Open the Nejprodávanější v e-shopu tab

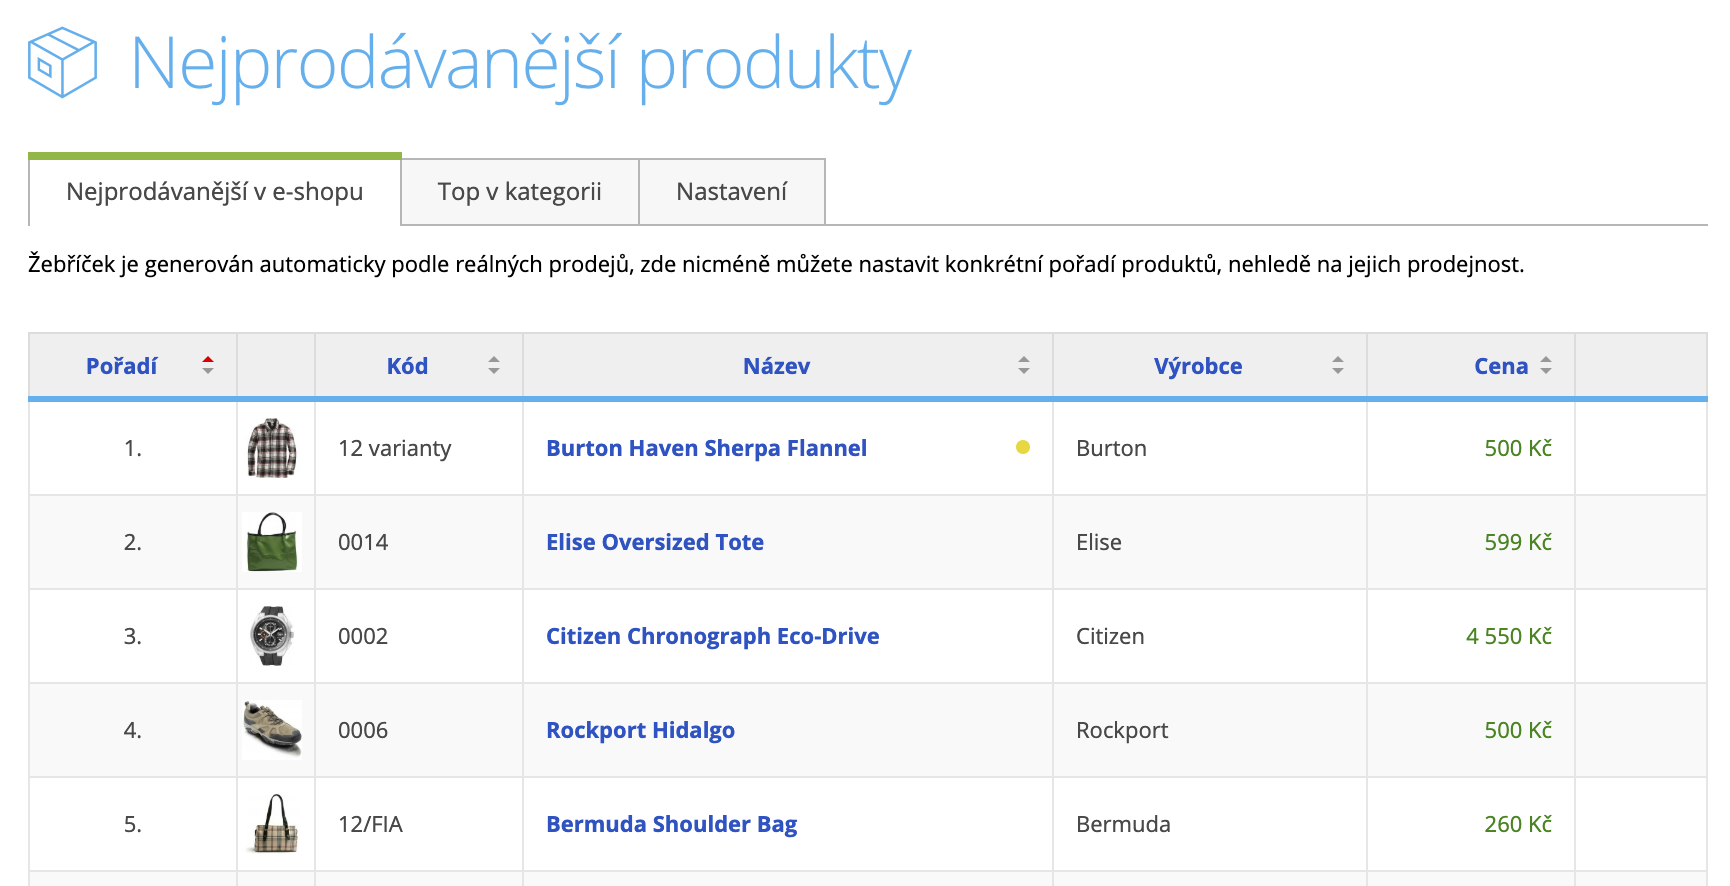[215, 191]
